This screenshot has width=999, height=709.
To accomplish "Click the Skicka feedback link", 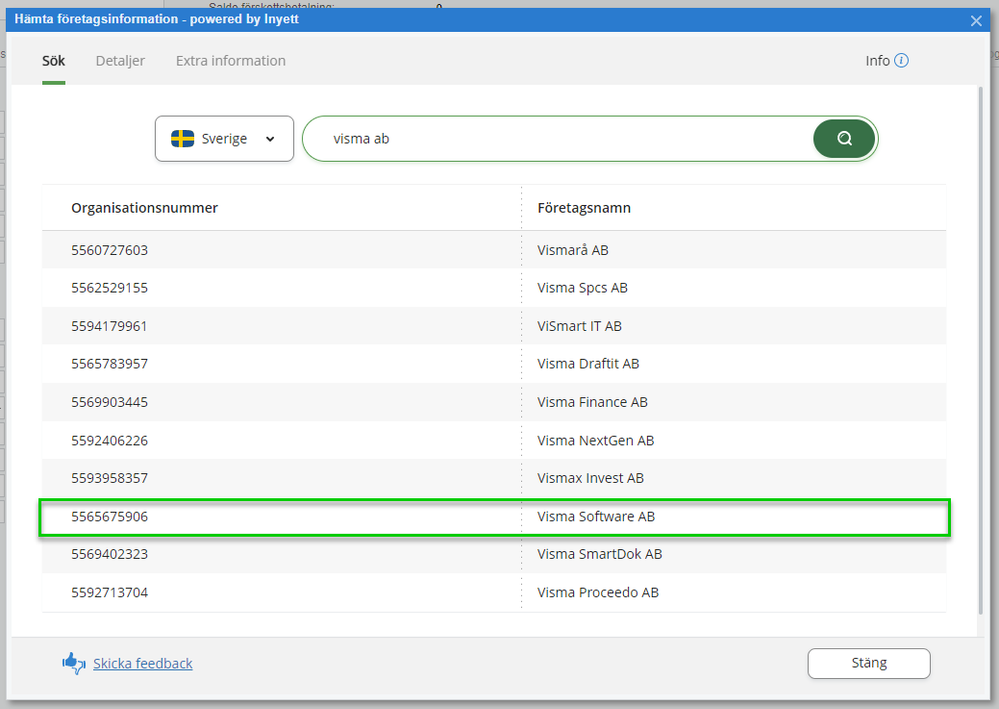I will (143, 664).
